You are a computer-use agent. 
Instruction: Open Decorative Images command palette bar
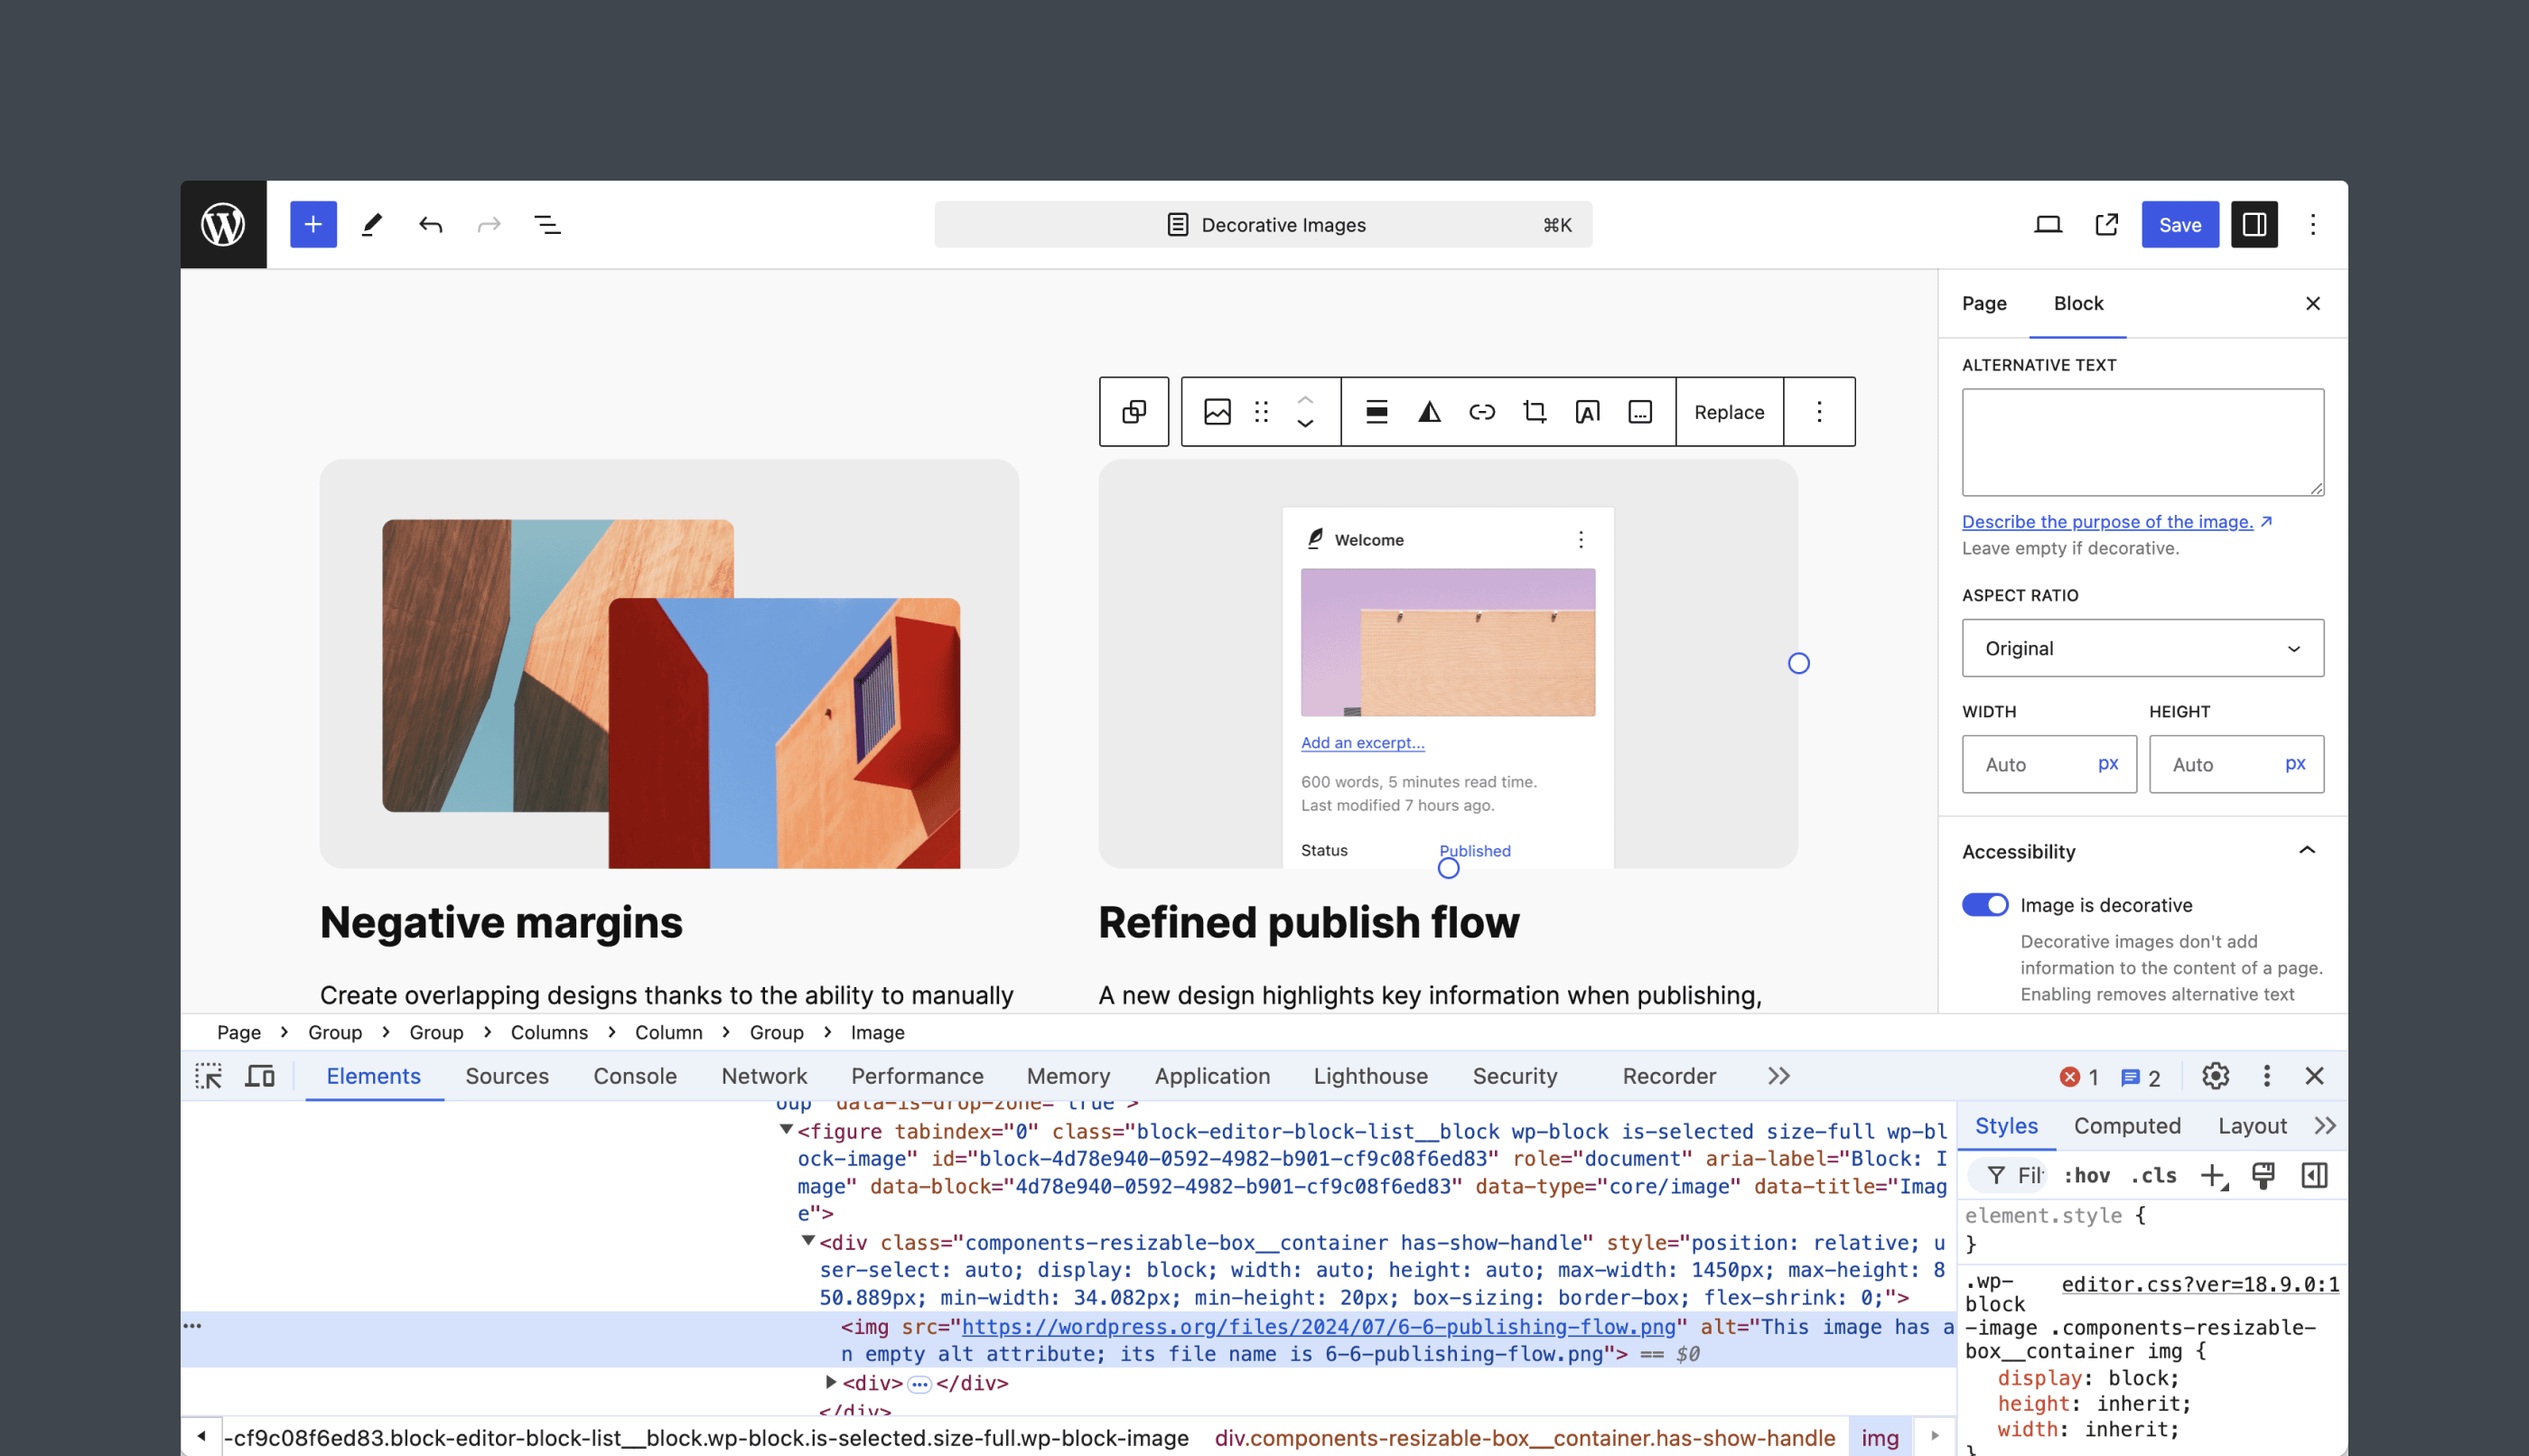1263,224
